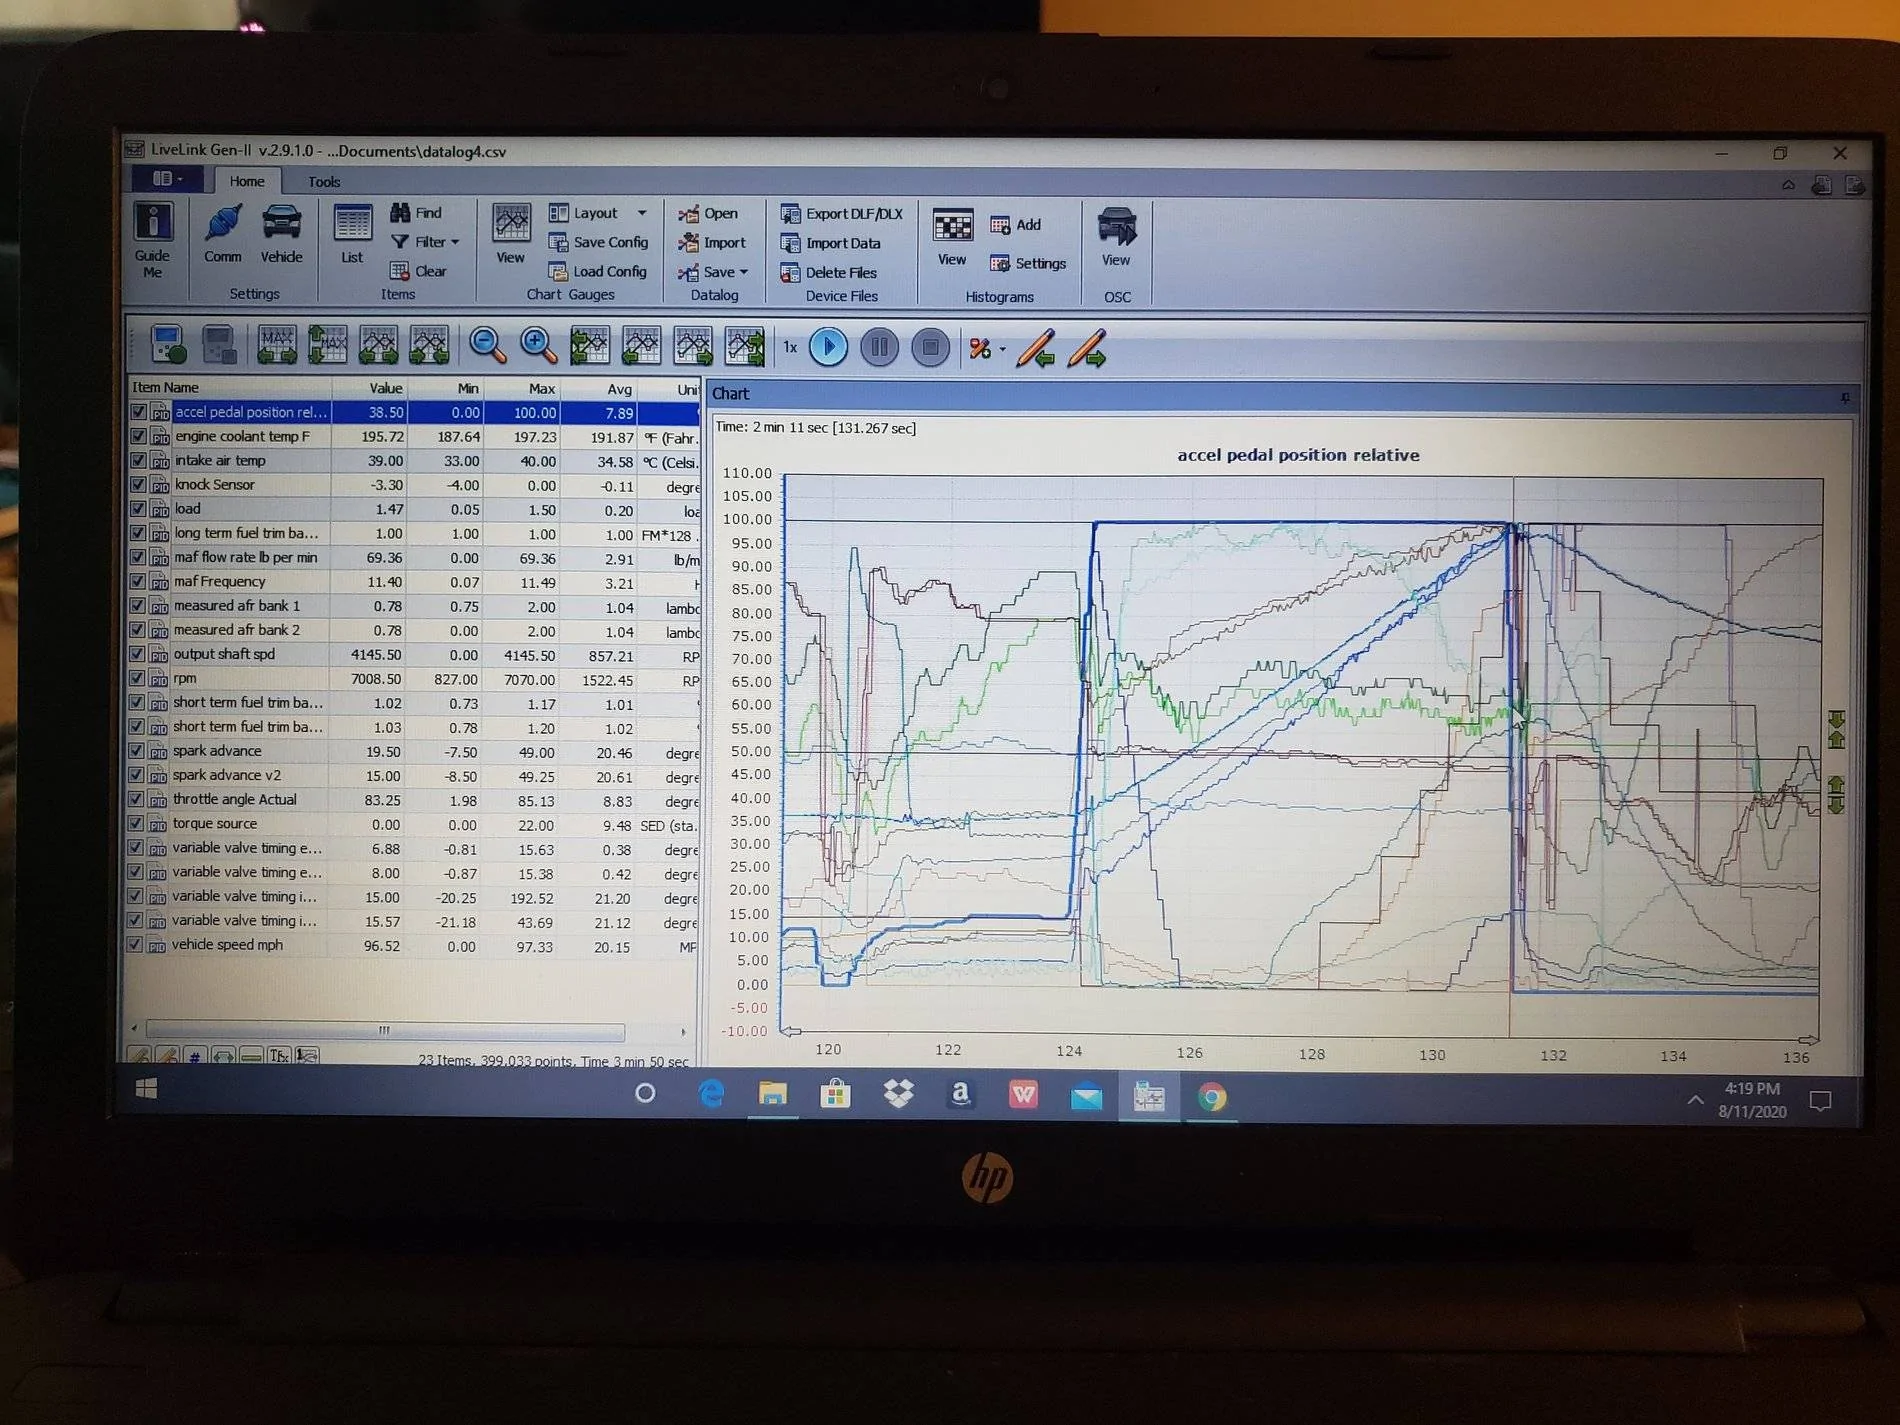The width and height of the screenshot is (1900, 1425).
Task: Open the items List
Action: tap(352, 234)
